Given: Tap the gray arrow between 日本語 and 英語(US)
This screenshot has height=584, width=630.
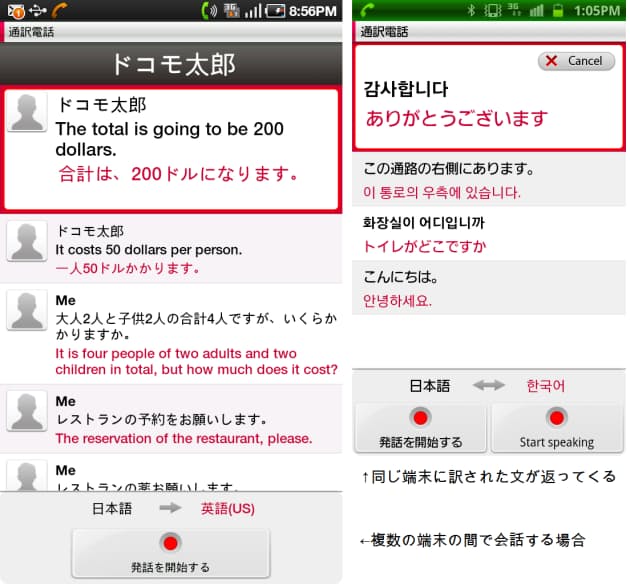Looking at the screenshot, I should (x=171, y=508).
